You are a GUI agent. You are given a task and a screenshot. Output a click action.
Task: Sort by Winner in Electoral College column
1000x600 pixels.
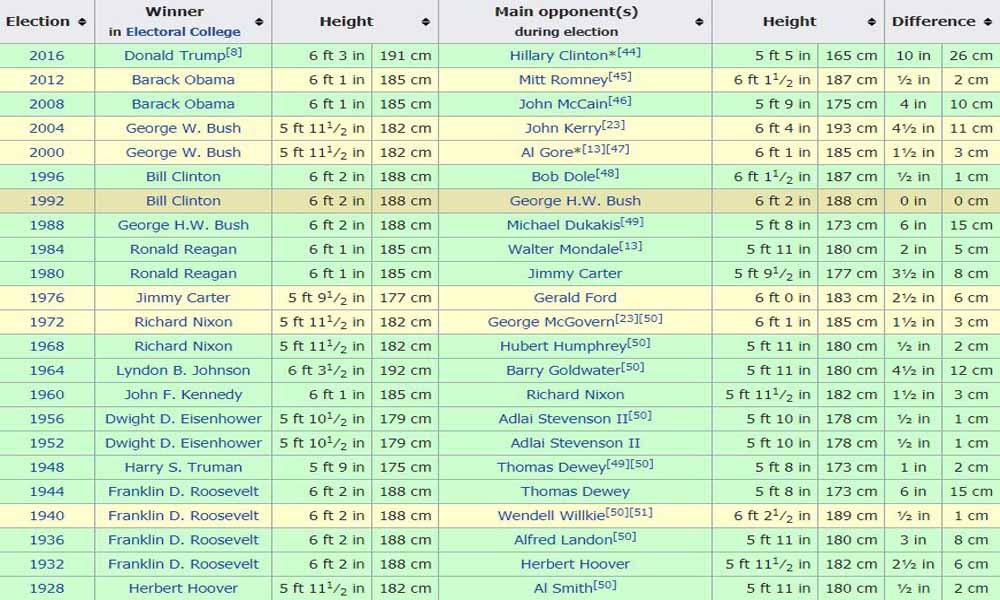coord(259,22)
